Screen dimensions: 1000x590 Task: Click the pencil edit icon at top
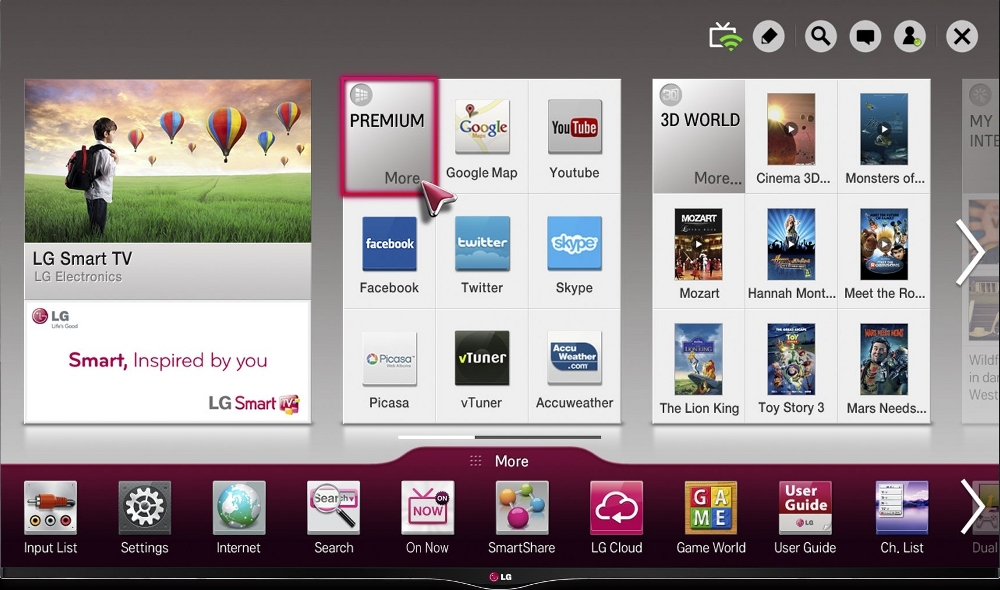(768, 36)
